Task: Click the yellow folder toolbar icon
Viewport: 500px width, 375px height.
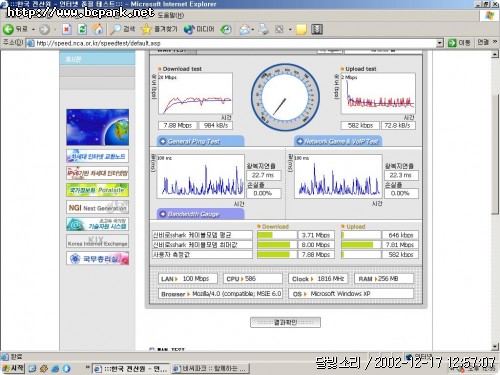Action: coord(301,29)
